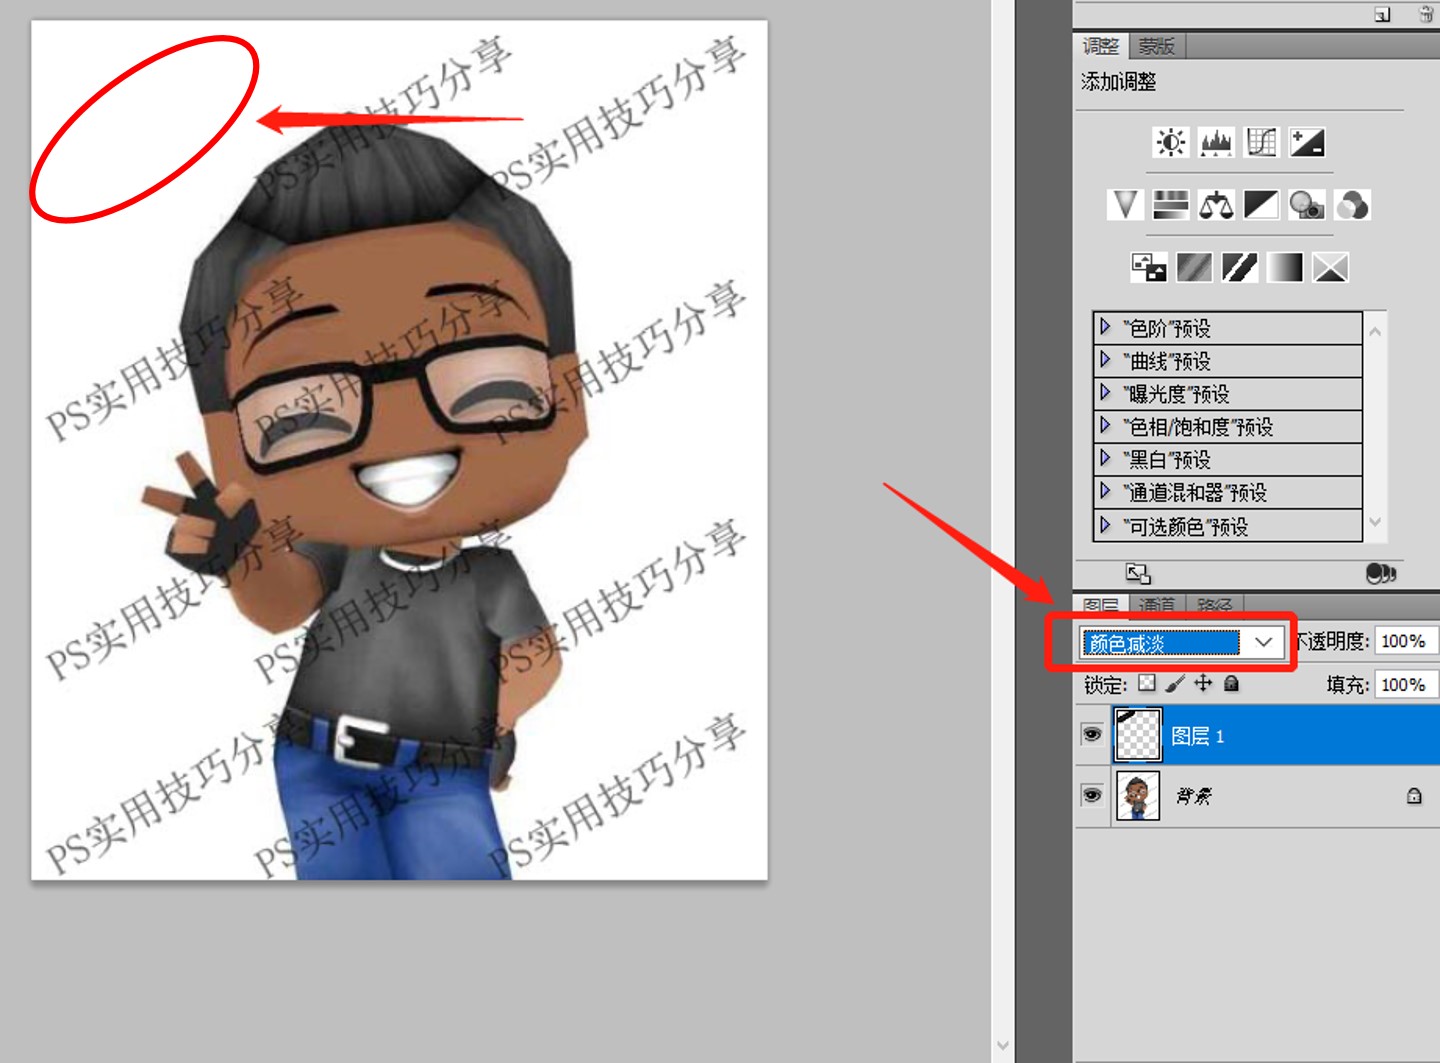Screen dimensions: 1440x1063
Task: Enable lock transparent pixels
Action: tap(1147, 684)
